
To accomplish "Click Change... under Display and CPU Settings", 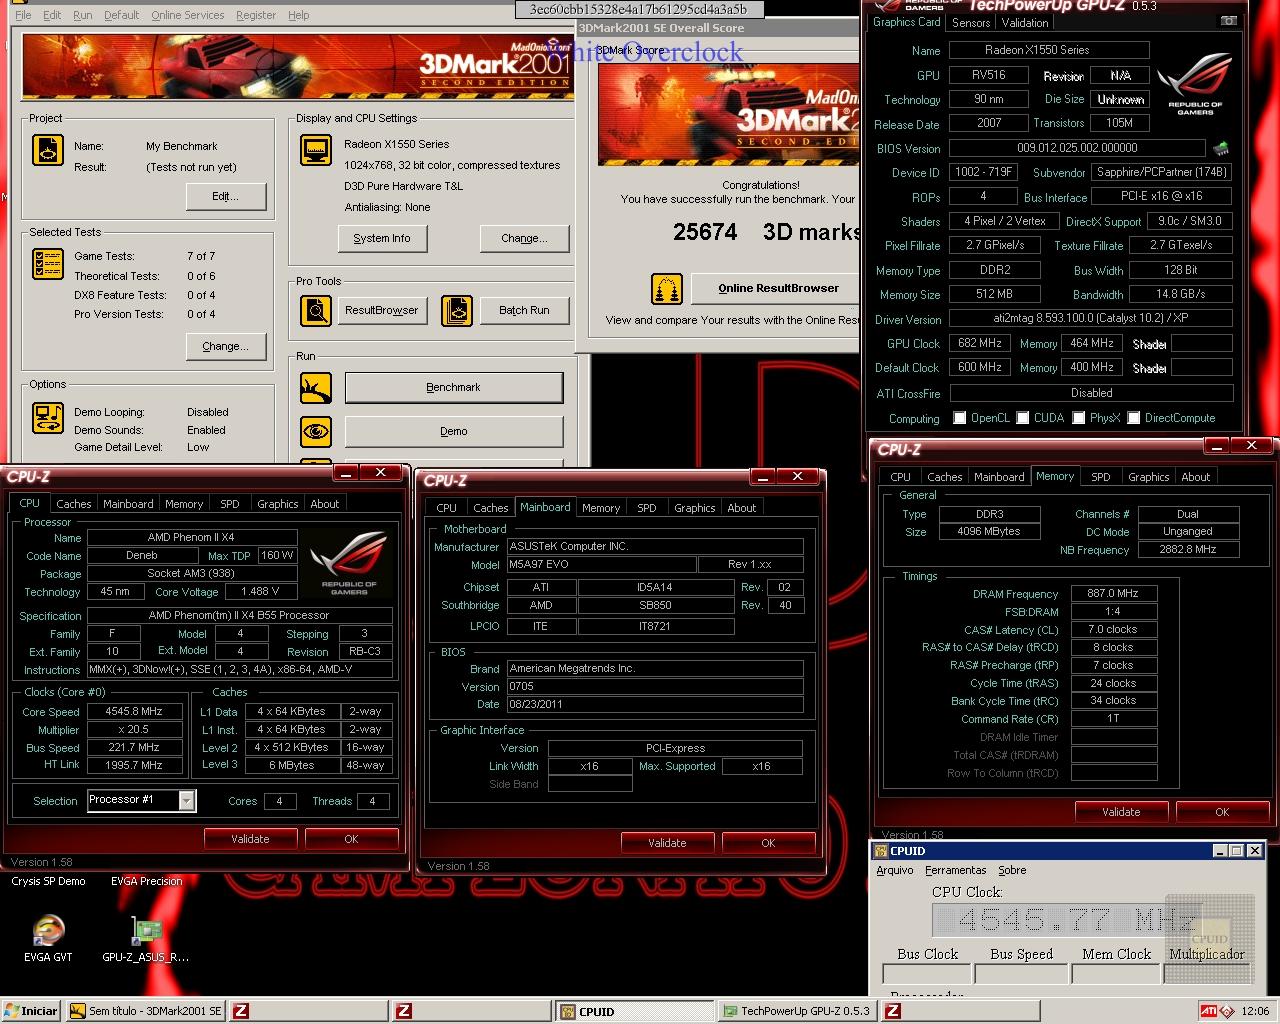I will pyautogui.click(x=525, y=238).
